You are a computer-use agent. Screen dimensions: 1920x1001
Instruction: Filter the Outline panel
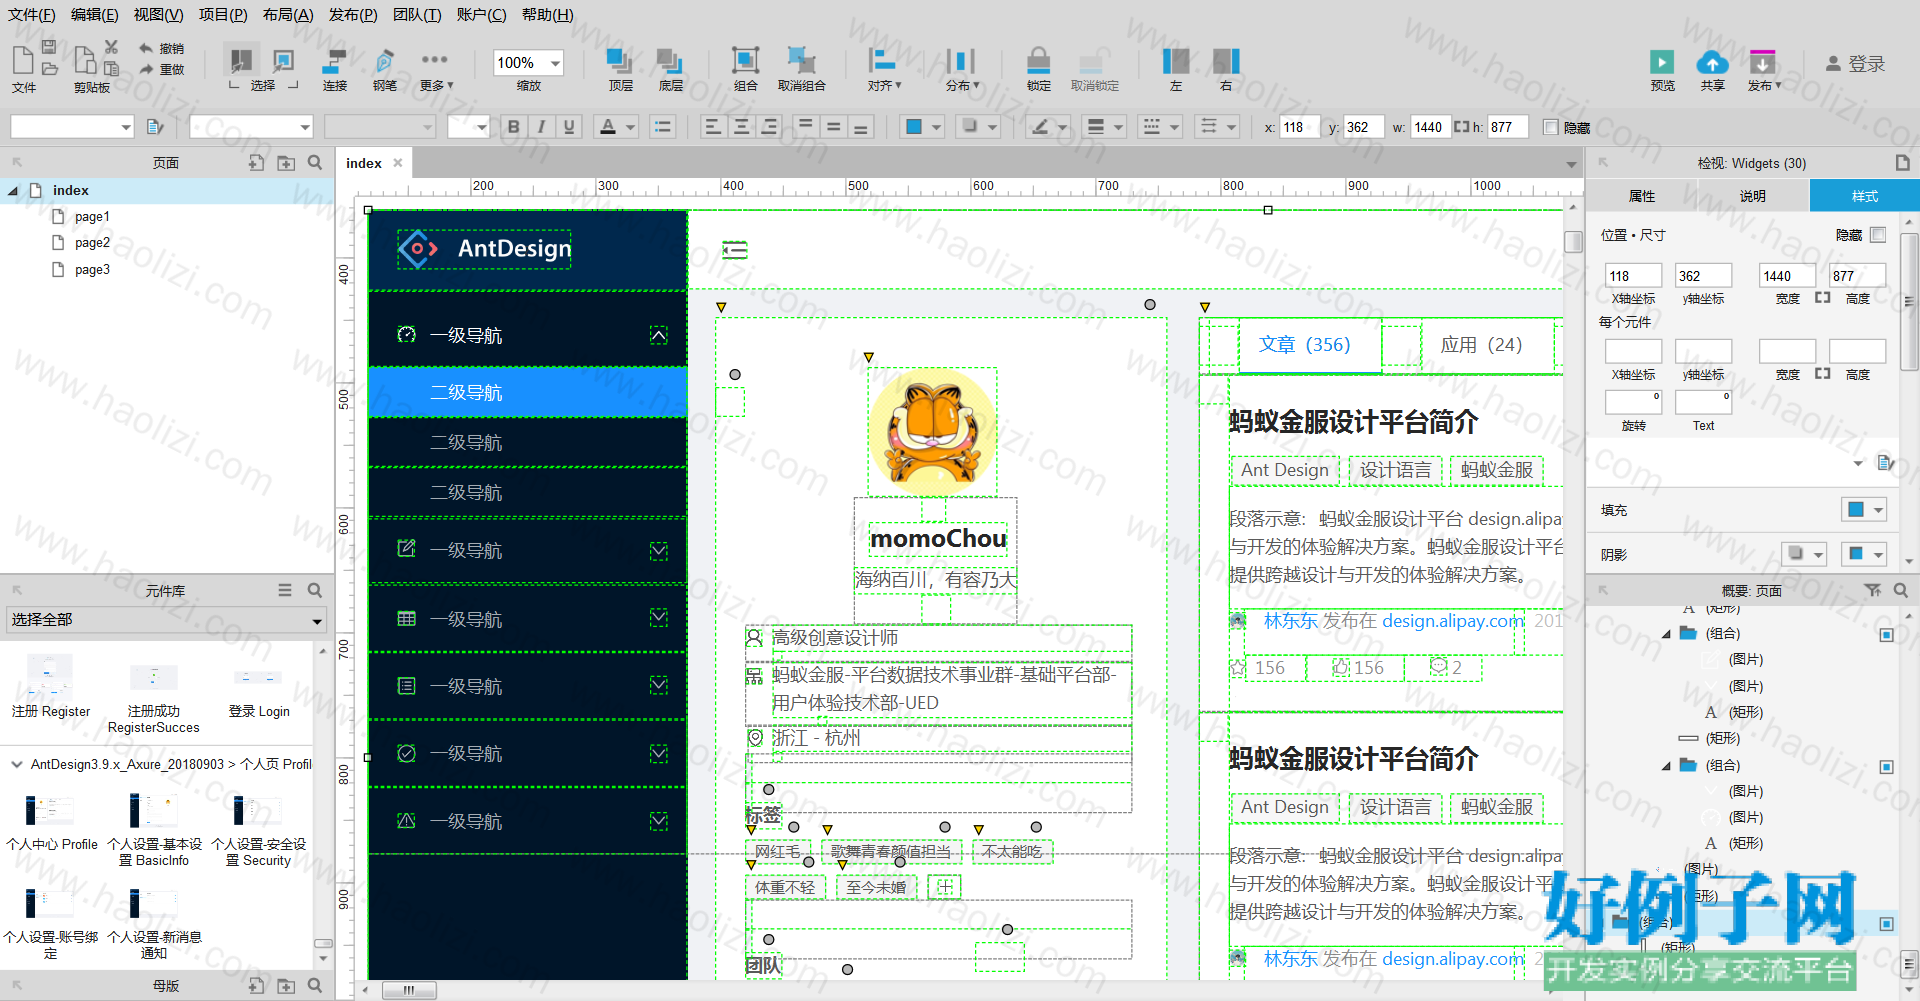(x=1873, y=590)
